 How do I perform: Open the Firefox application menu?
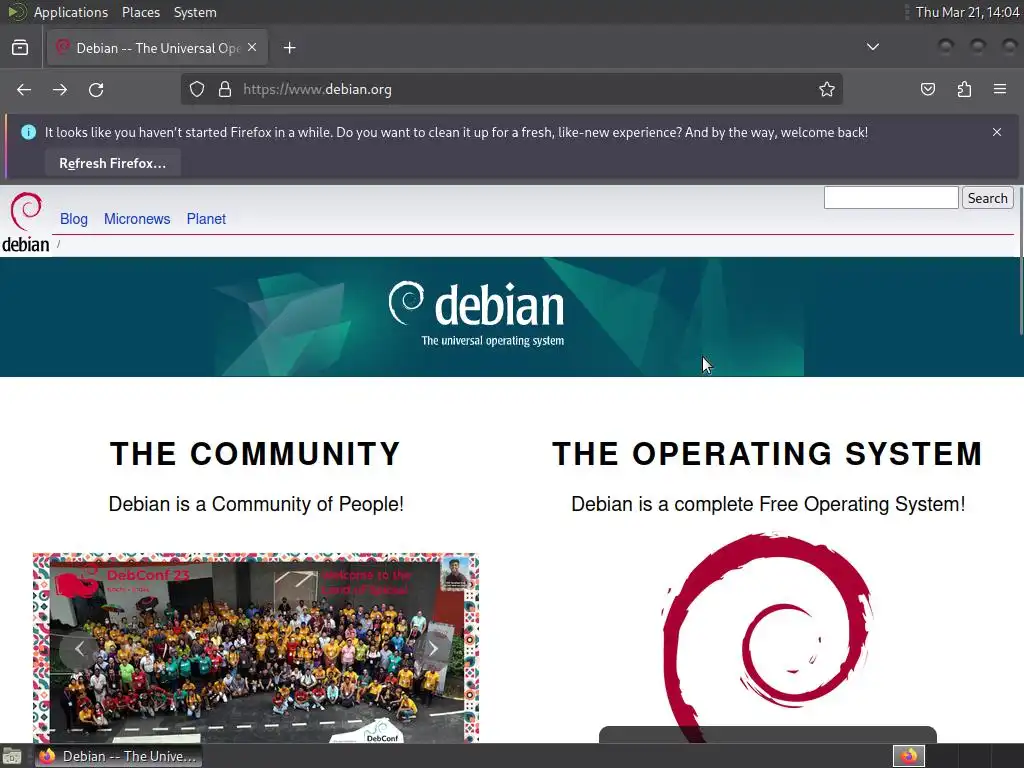coord(1000,89)
